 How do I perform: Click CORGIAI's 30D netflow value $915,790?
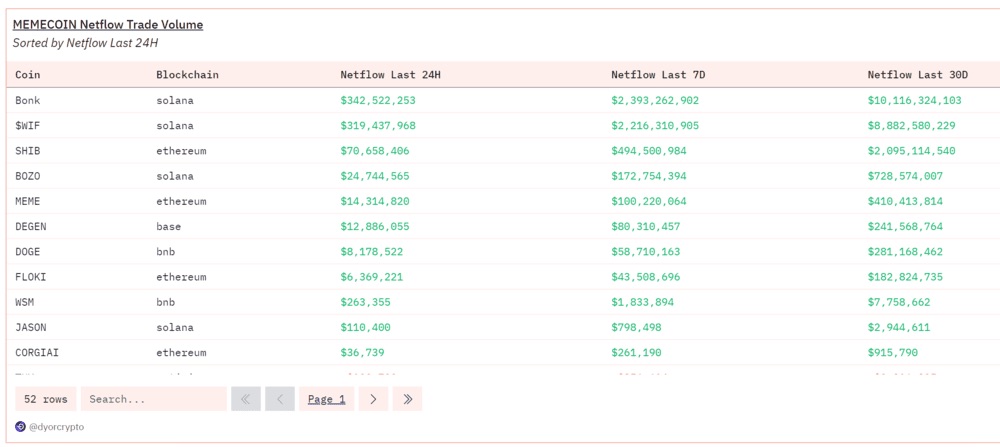point(893,353)
